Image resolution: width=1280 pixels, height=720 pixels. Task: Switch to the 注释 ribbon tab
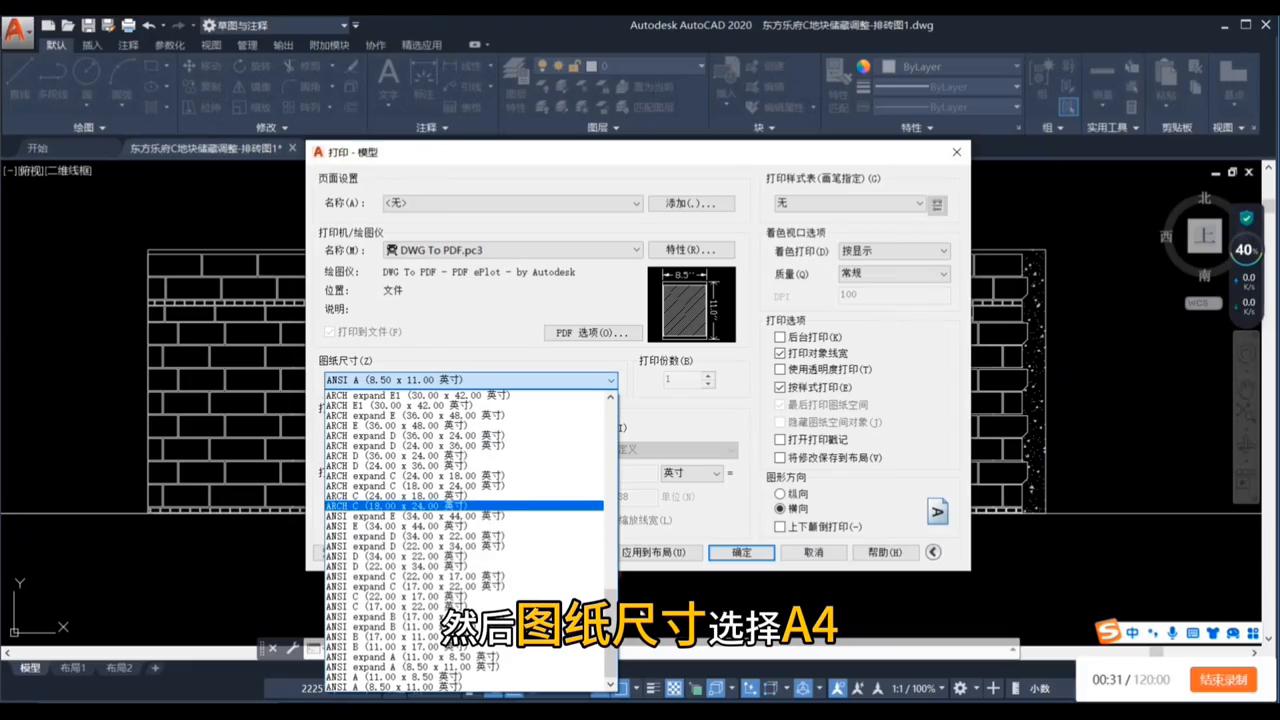[x=128, y=45]
